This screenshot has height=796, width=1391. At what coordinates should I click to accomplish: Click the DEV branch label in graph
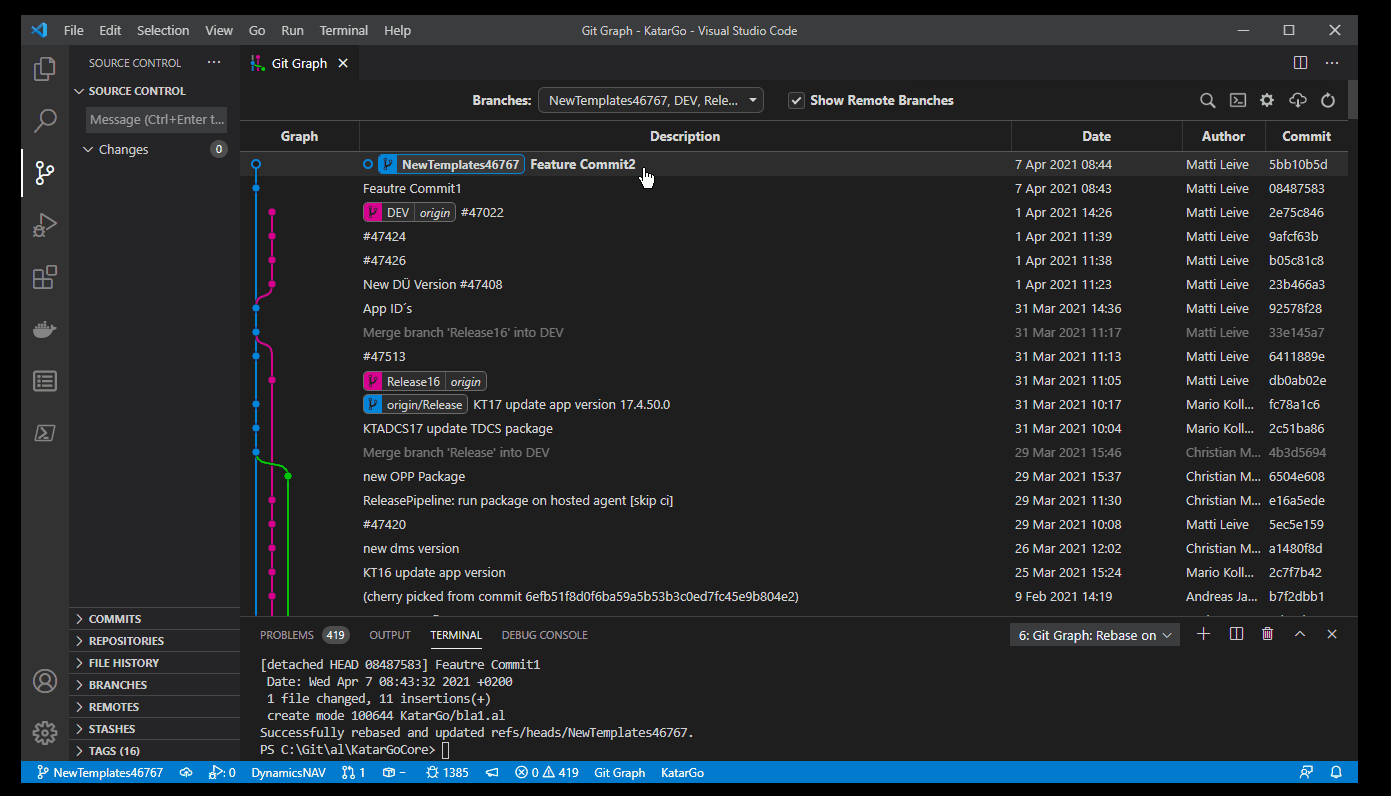point(409,212)
